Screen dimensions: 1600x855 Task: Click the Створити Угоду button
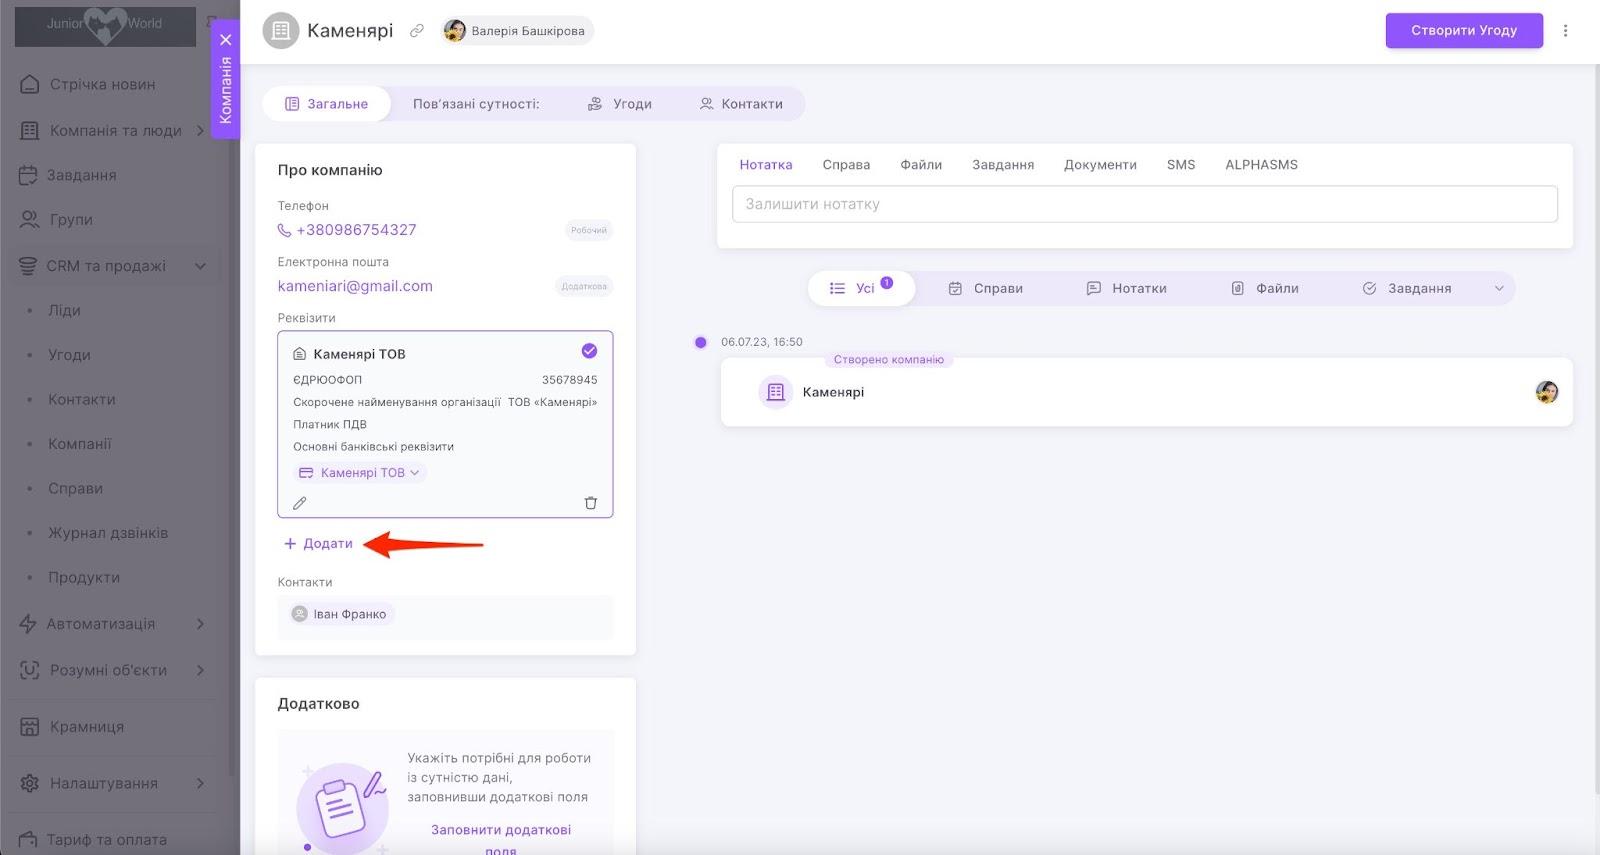(x=1463, y=31)
